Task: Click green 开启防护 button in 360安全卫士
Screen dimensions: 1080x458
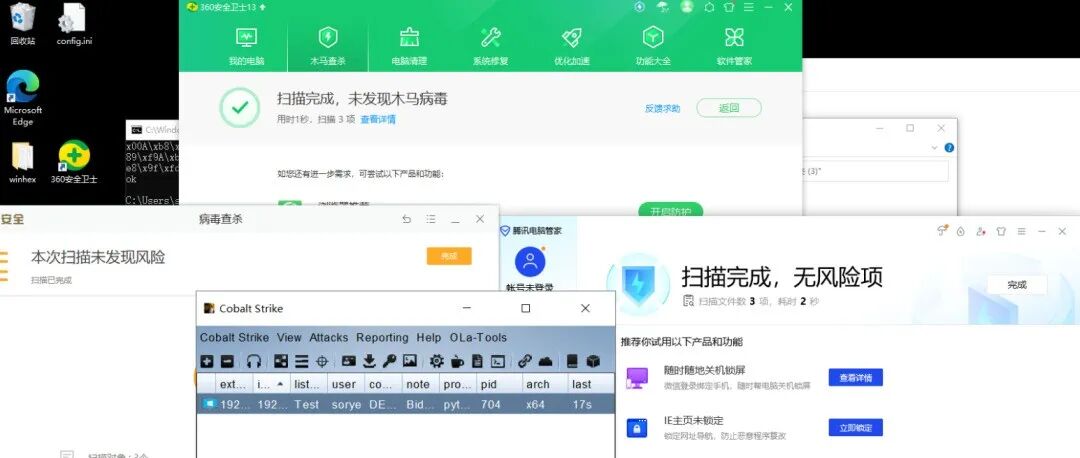Action: point(670,210)
